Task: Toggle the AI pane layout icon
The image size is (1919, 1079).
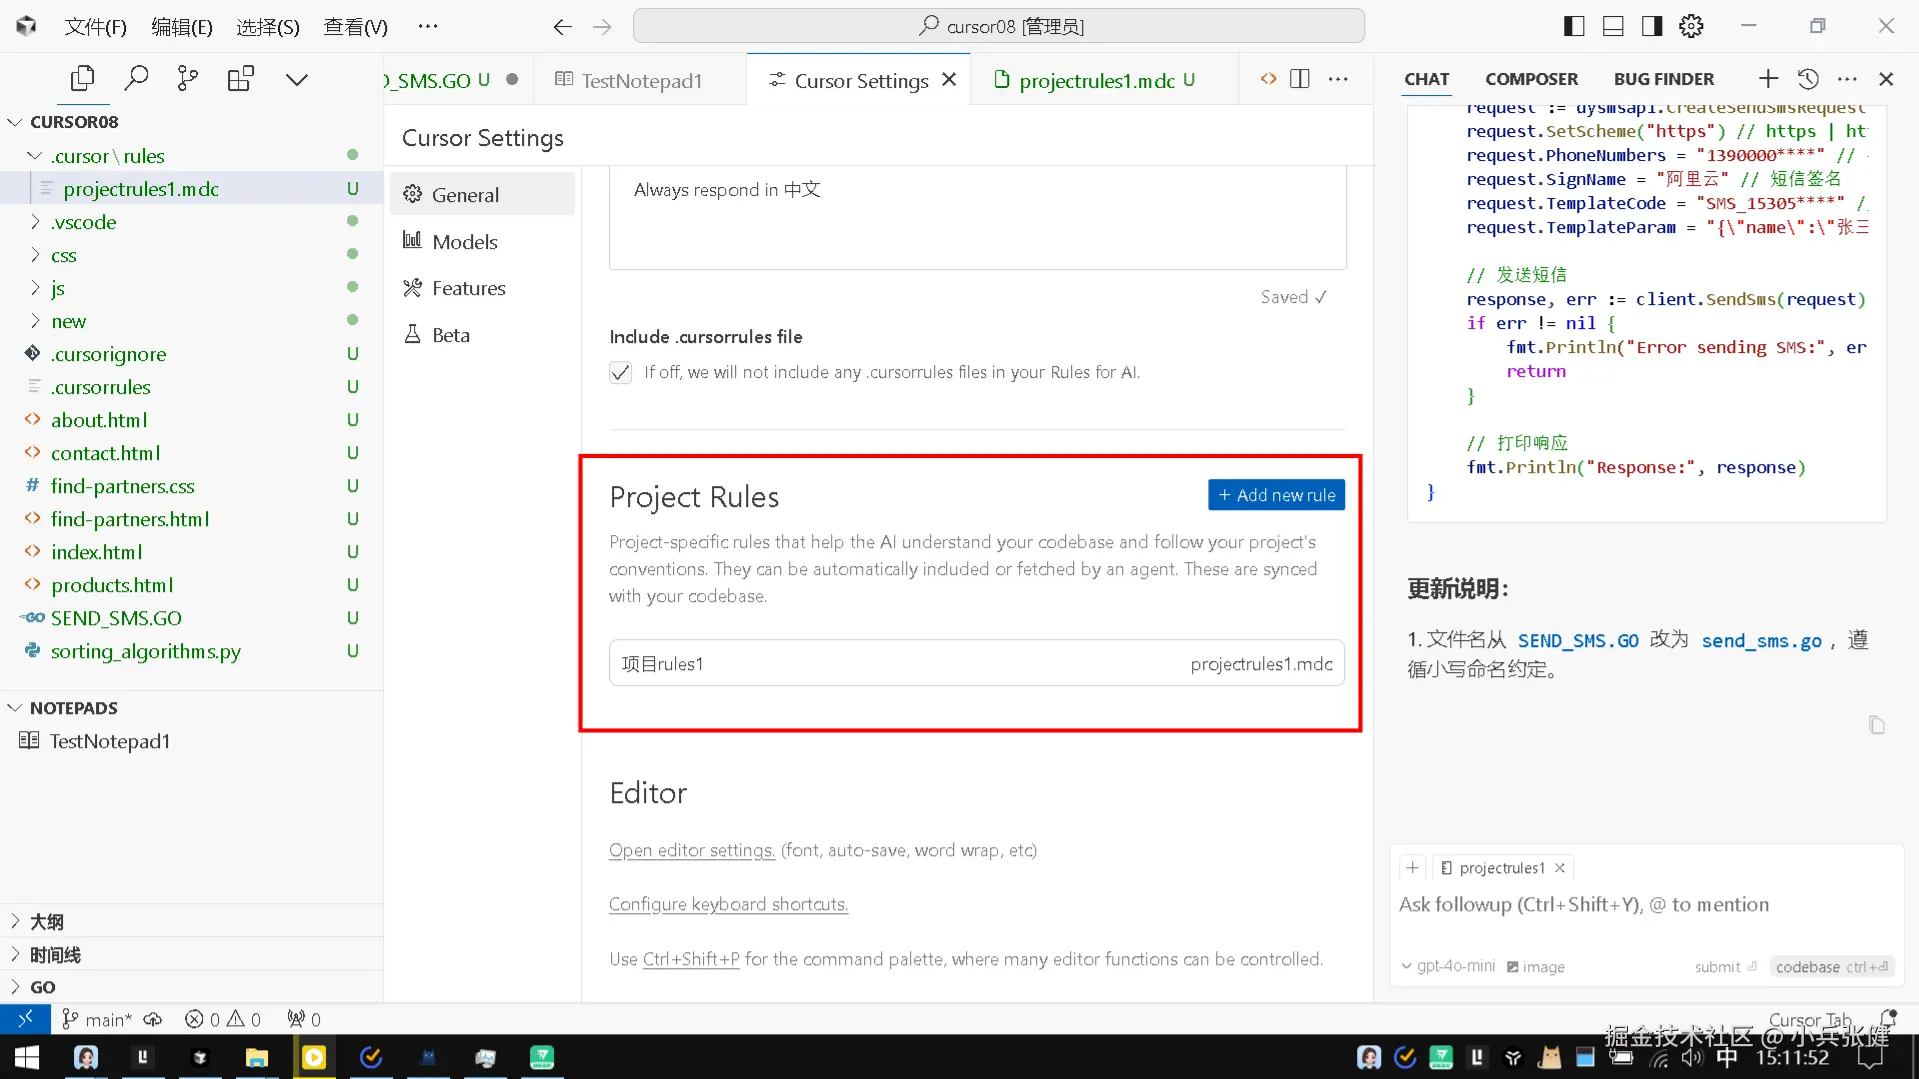Action: click(1652, 27)
